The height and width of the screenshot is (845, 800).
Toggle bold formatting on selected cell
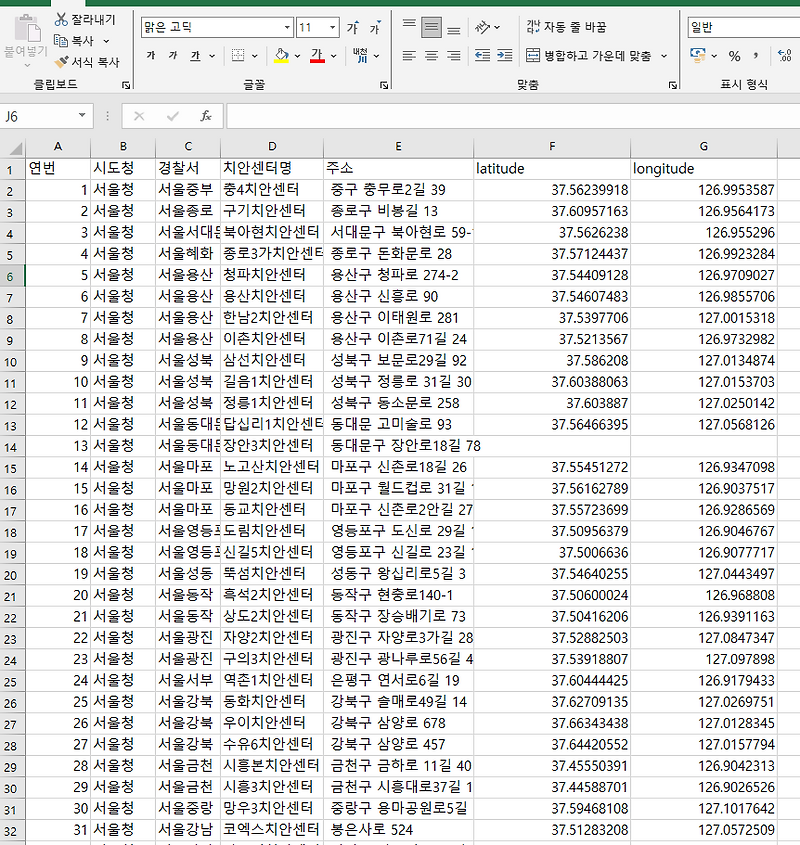click(150, 53)
